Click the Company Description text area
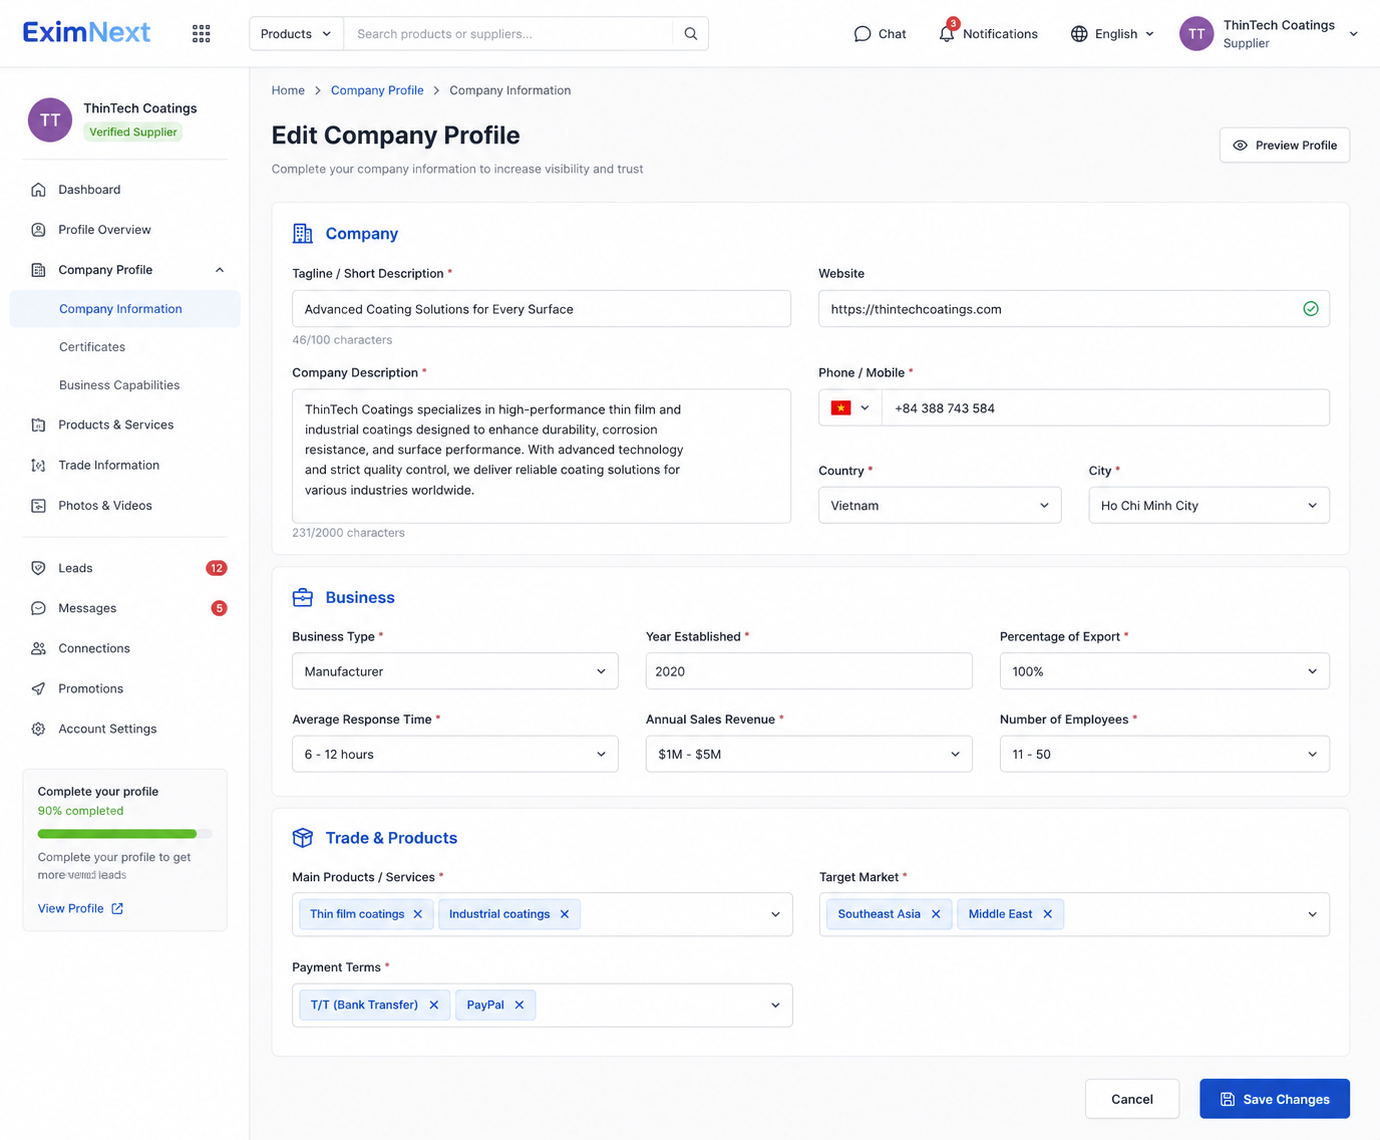Viewport: 1380px width, 1140px height. pos(541,456)
